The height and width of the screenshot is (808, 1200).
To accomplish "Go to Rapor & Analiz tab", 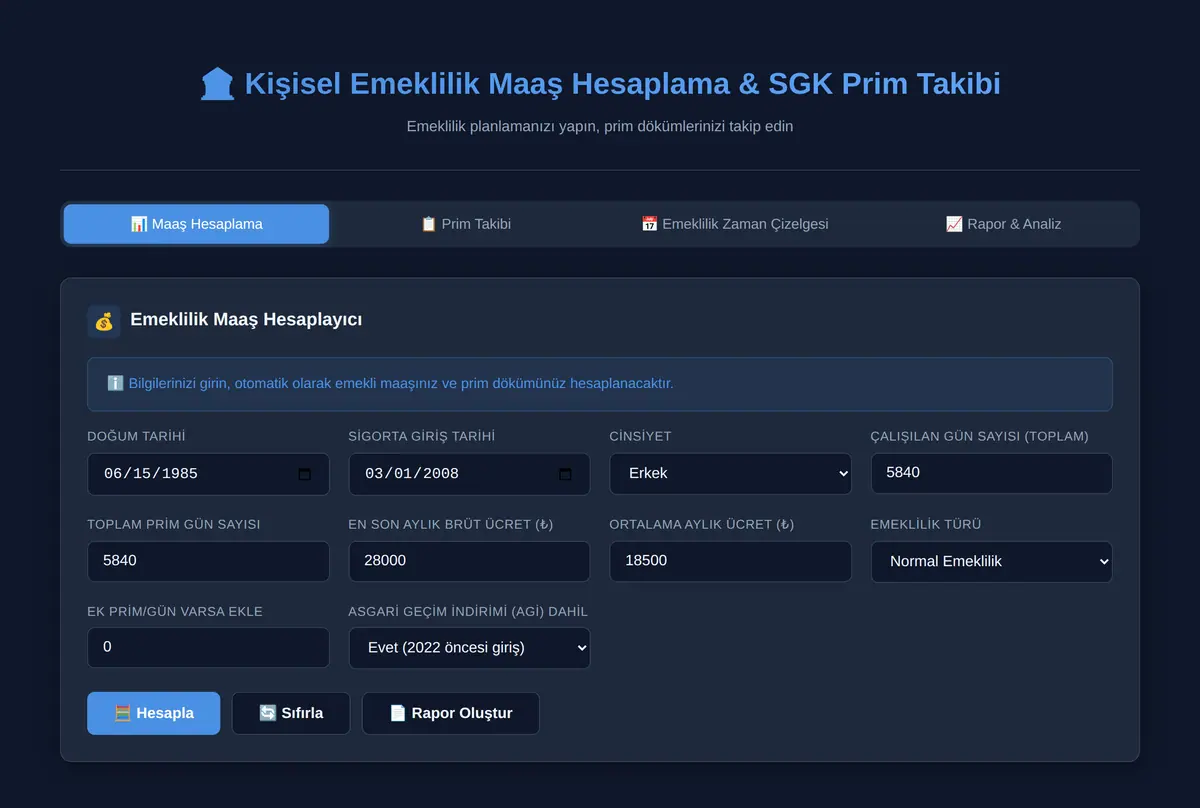I will 1003,224.
